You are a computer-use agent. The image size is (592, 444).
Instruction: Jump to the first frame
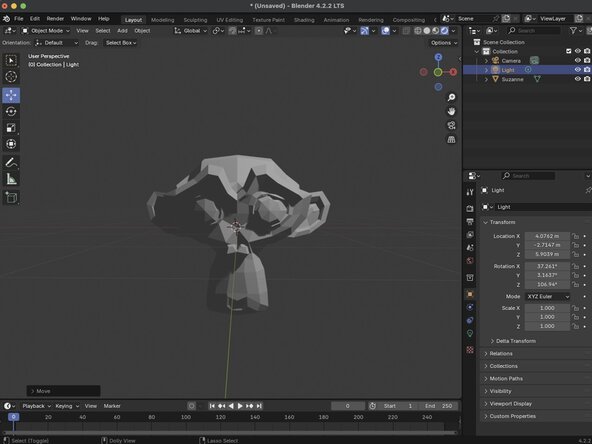(x=212, y=406)
